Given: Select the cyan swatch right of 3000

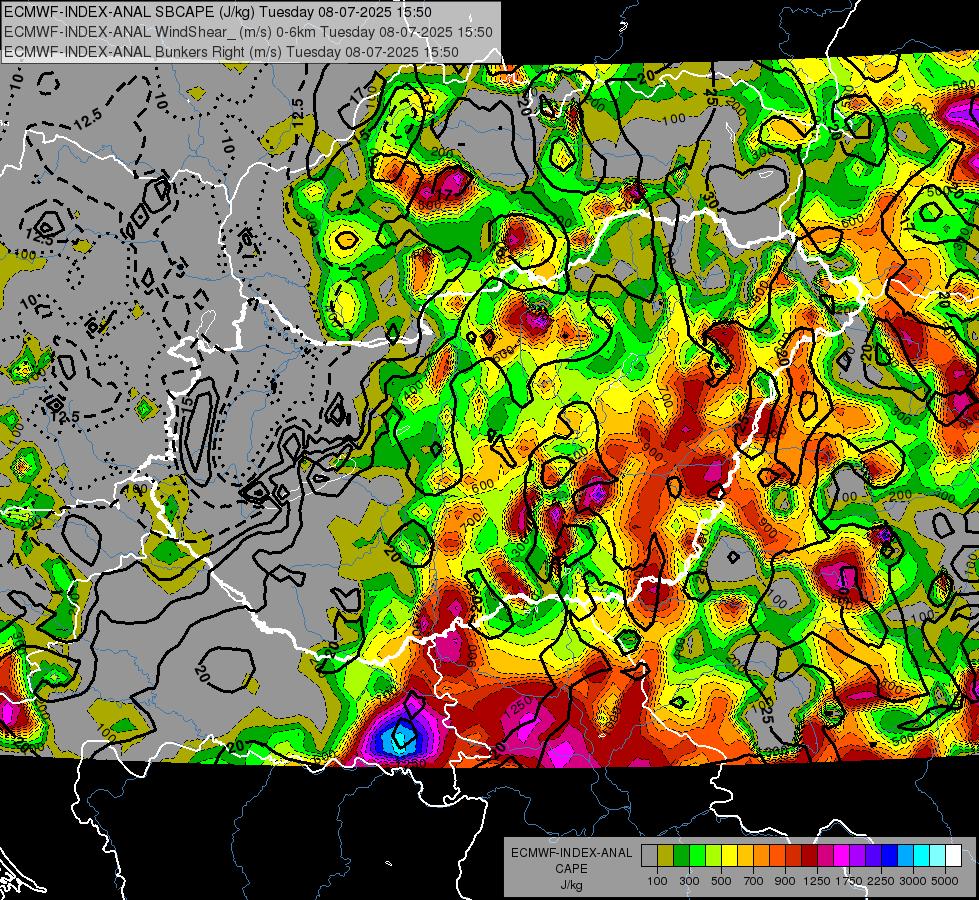Looking at the screenshot, I should pos(922,856).
